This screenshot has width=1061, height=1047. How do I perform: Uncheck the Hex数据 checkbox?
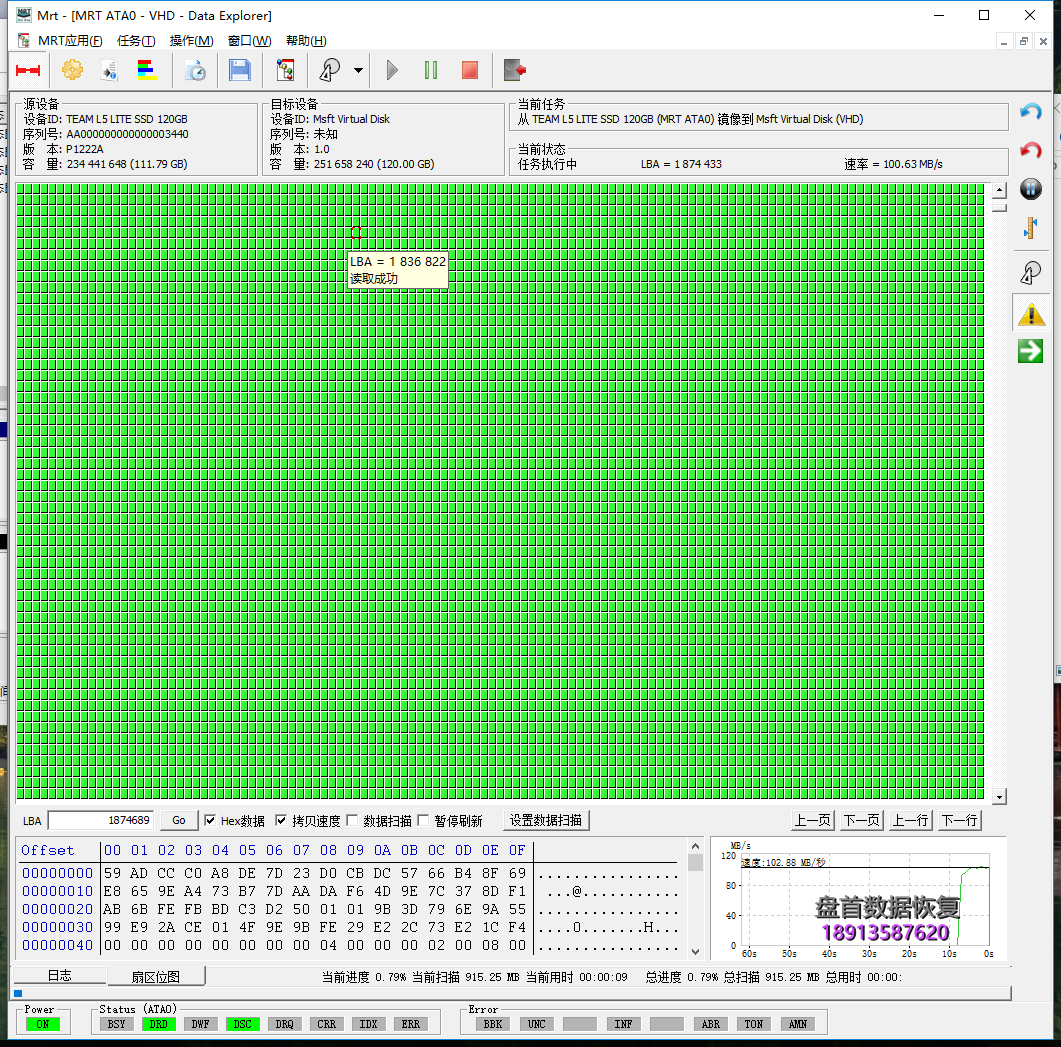[x=211, y=821]
